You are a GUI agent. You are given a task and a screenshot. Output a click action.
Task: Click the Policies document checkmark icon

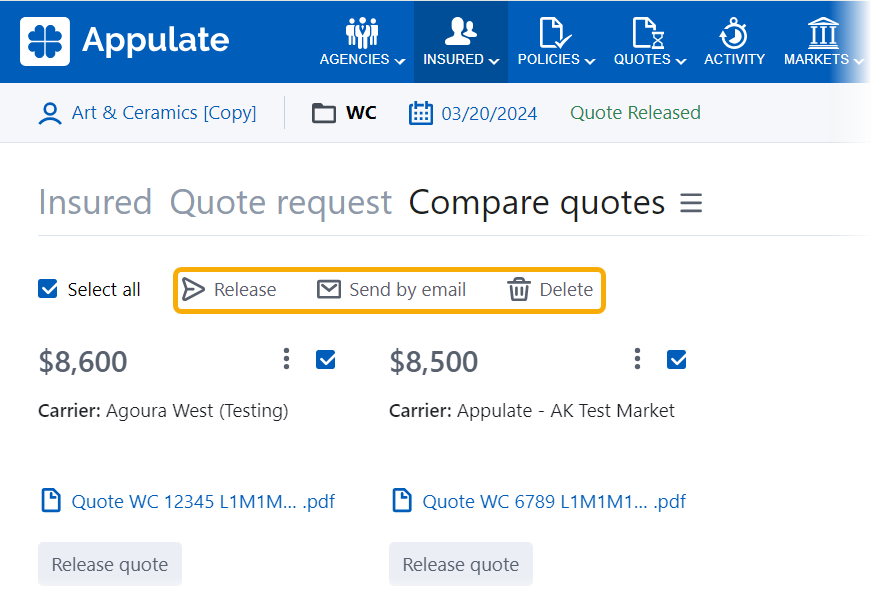[x=555, y=33]
